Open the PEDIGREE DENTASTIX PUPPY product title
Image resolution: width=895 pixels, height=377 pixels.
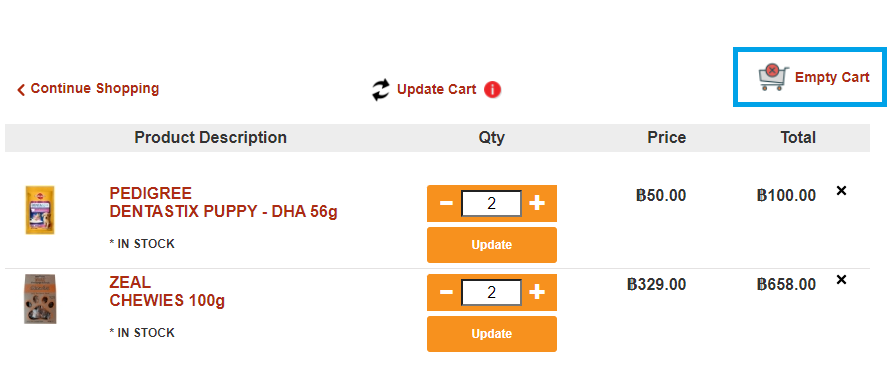tap(223, 202)
